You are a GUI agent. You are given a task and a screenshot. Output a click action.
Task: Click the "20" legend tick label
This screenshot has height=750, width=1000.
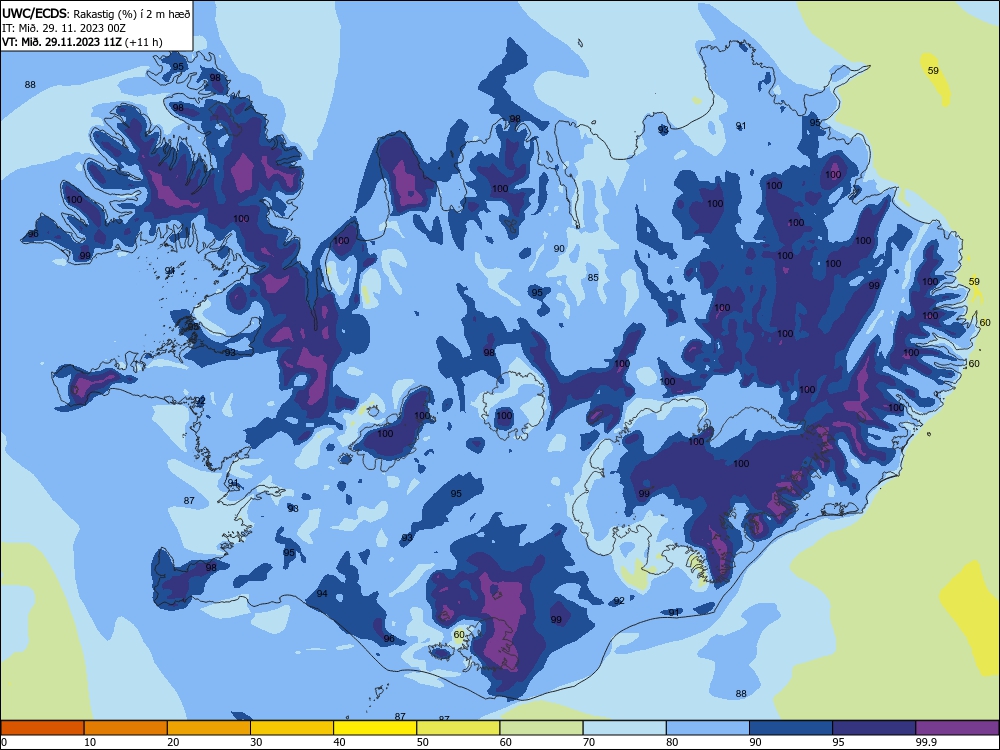click(173, 742)
